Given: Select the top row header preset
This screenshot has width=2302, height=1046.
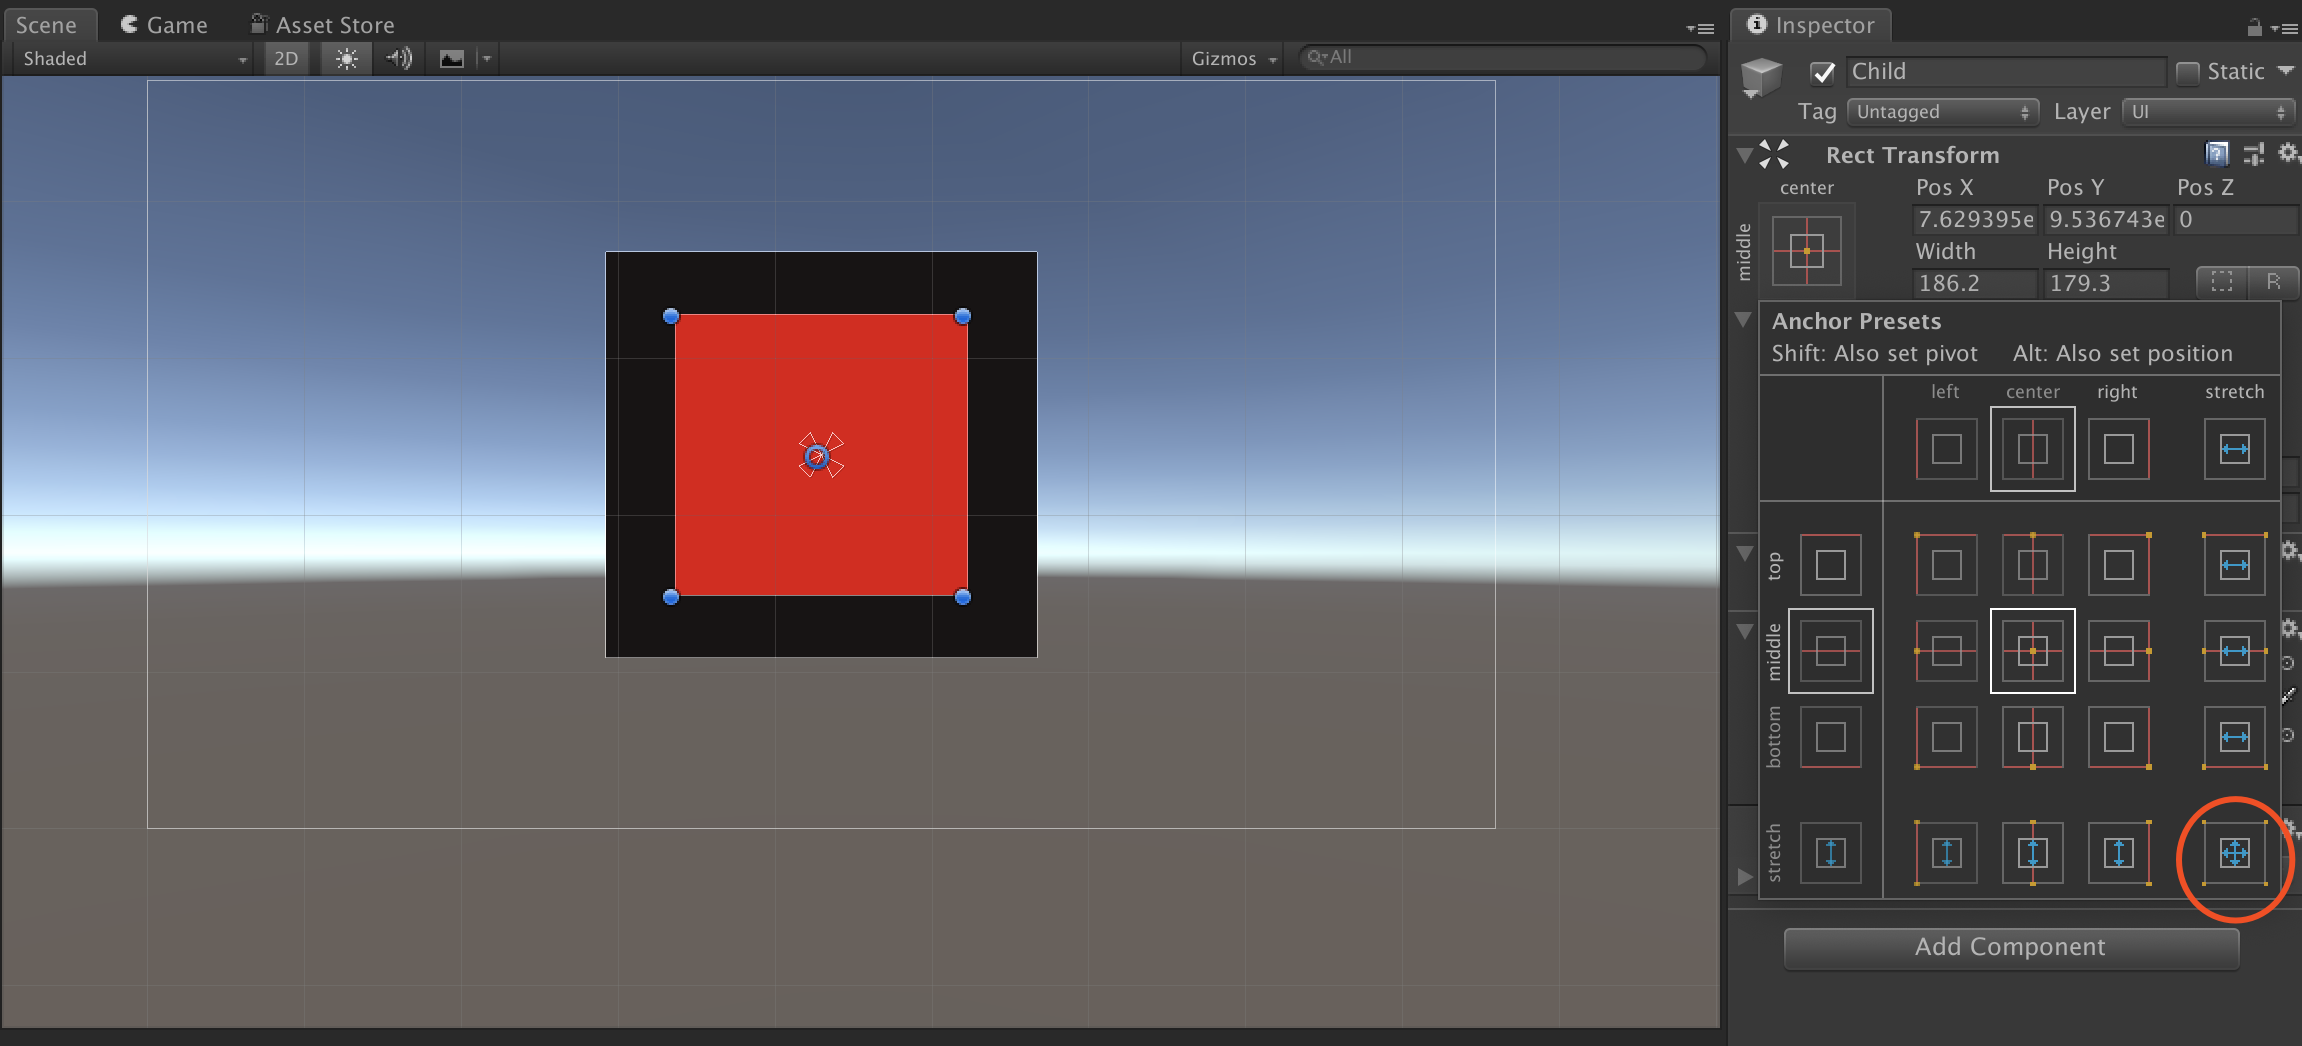Looking at the screenshot, I should point(1830,565).
